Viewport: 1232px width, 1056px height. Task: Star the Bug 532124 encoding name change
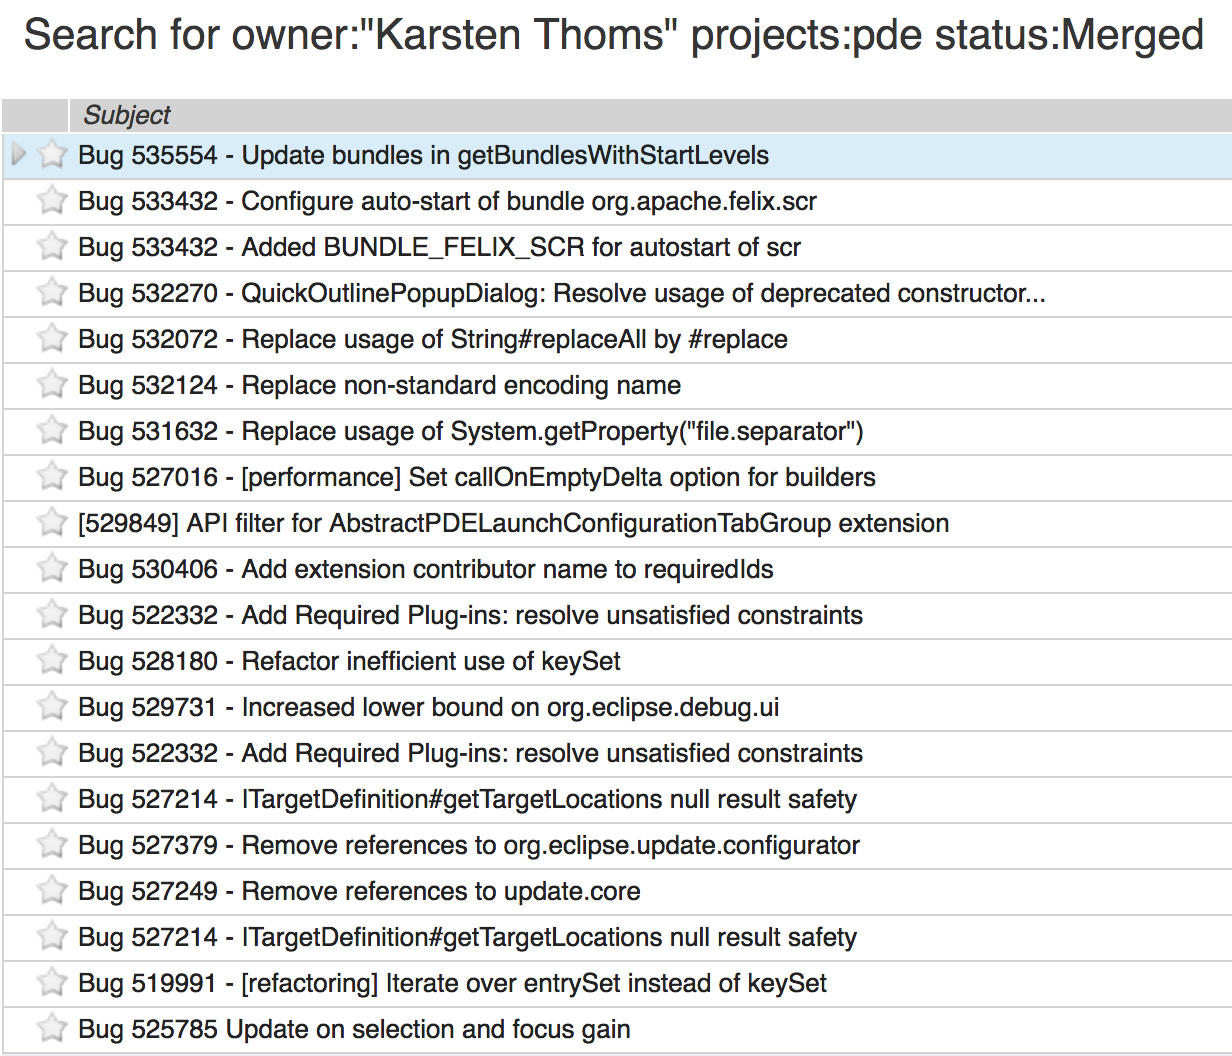(52, 385)
